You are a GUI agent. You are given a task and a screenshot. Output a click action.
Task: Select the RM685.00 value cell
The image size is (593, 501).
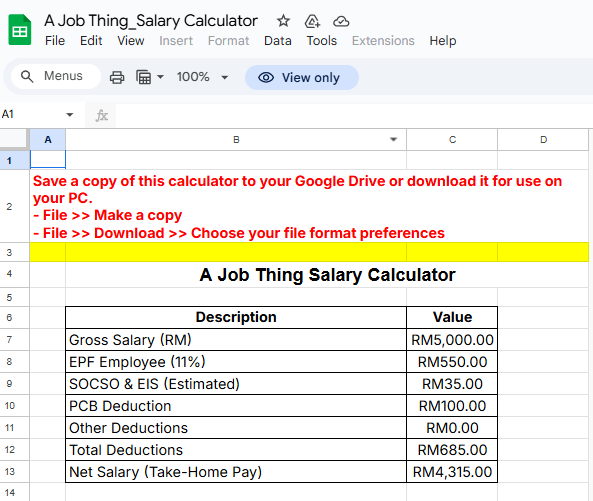(452, 450)
